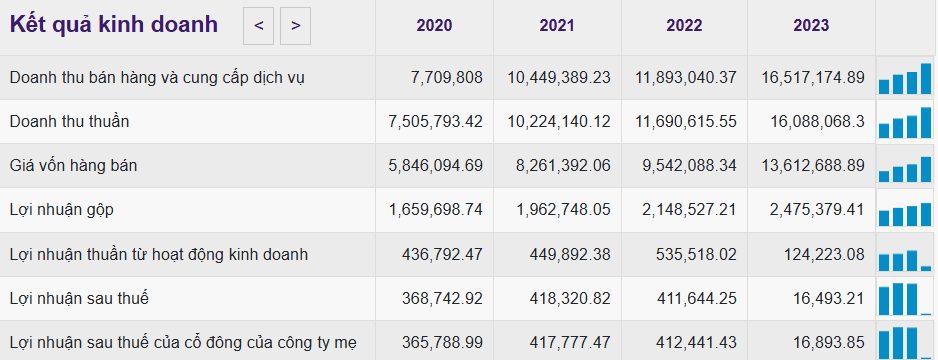Click the previous period arrow button
This screenshot has height=360, width=938.
[x=258, y=26]
